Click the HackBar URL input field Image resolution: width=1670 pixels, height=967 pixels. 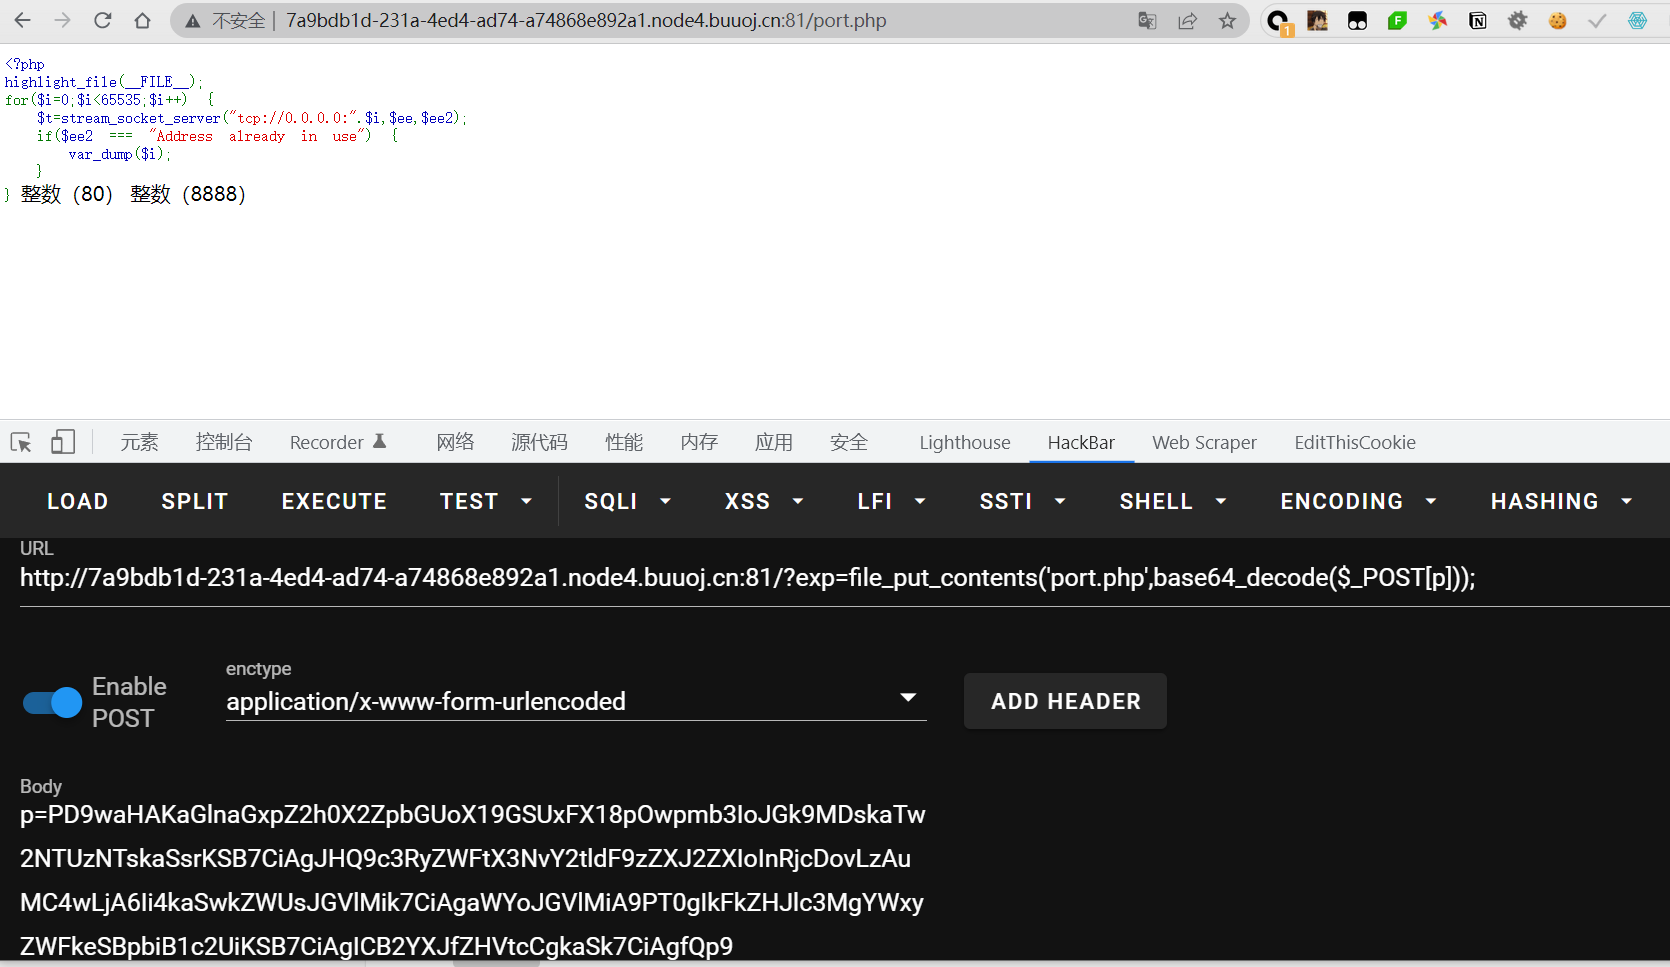(x=845, y=578)
